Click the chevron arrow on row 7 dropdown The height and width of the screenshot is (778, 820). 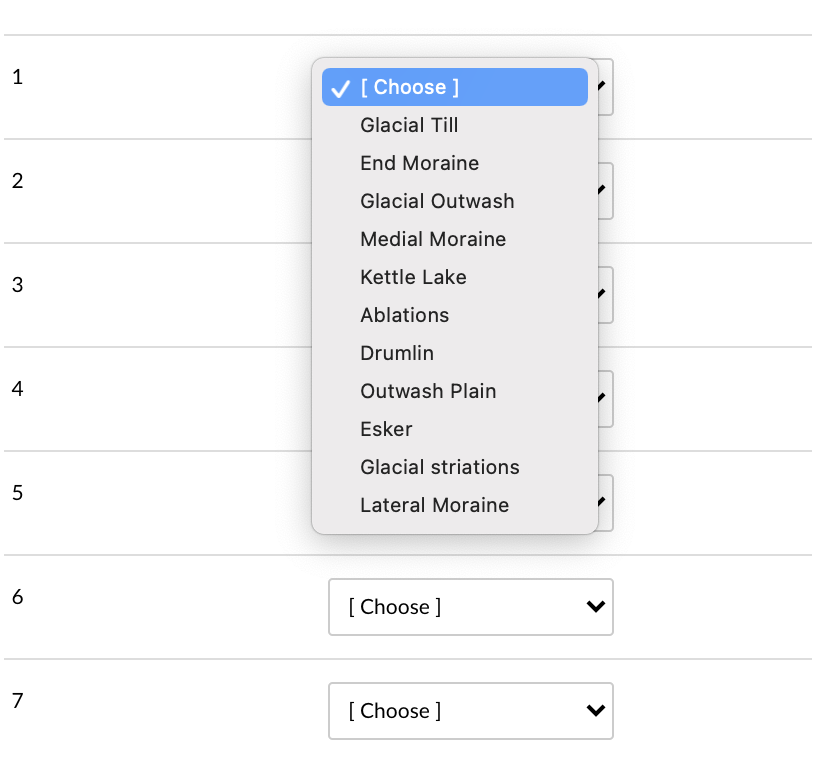coord(595,711)
